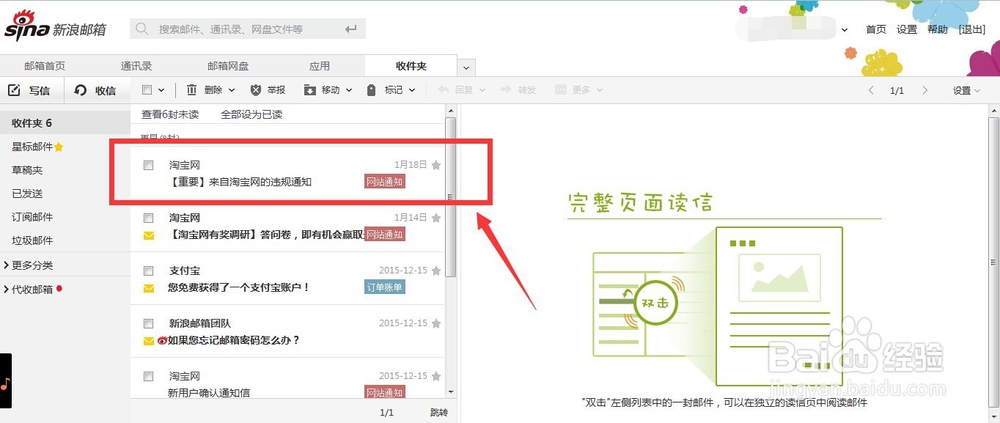Click the receive mail (收信) refresh icon
The height and width of the screenshot is (423, 1000).
pos(80,90)
